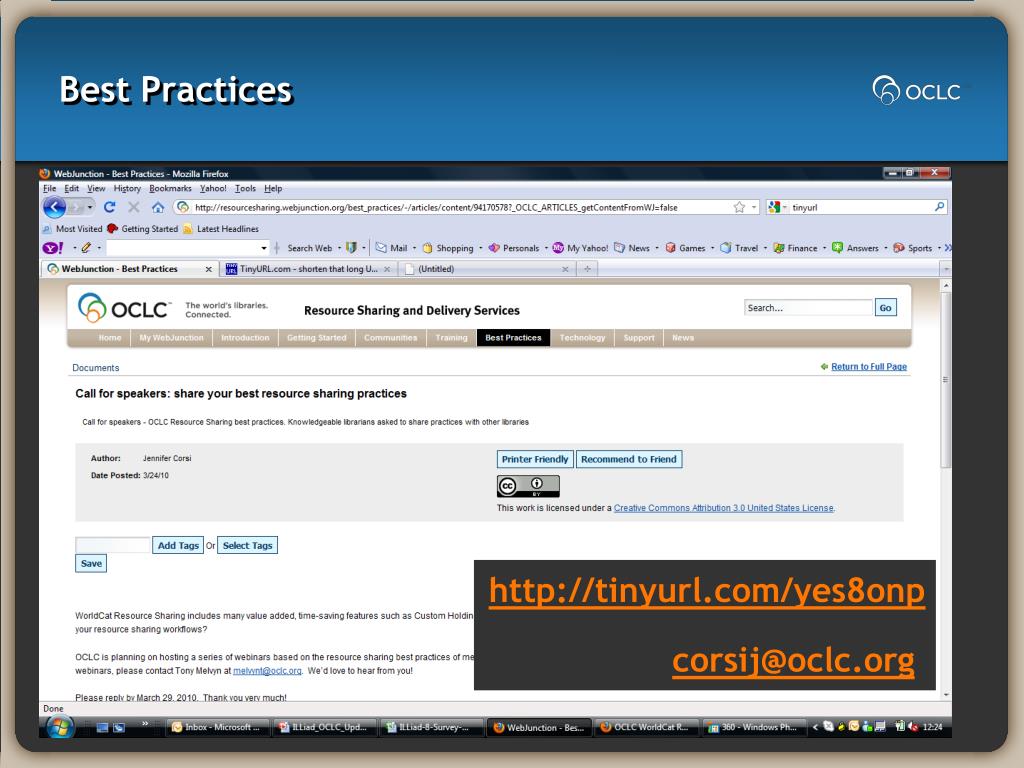
Task: Reload the page with refresh icon
Action: pos(110,207)
